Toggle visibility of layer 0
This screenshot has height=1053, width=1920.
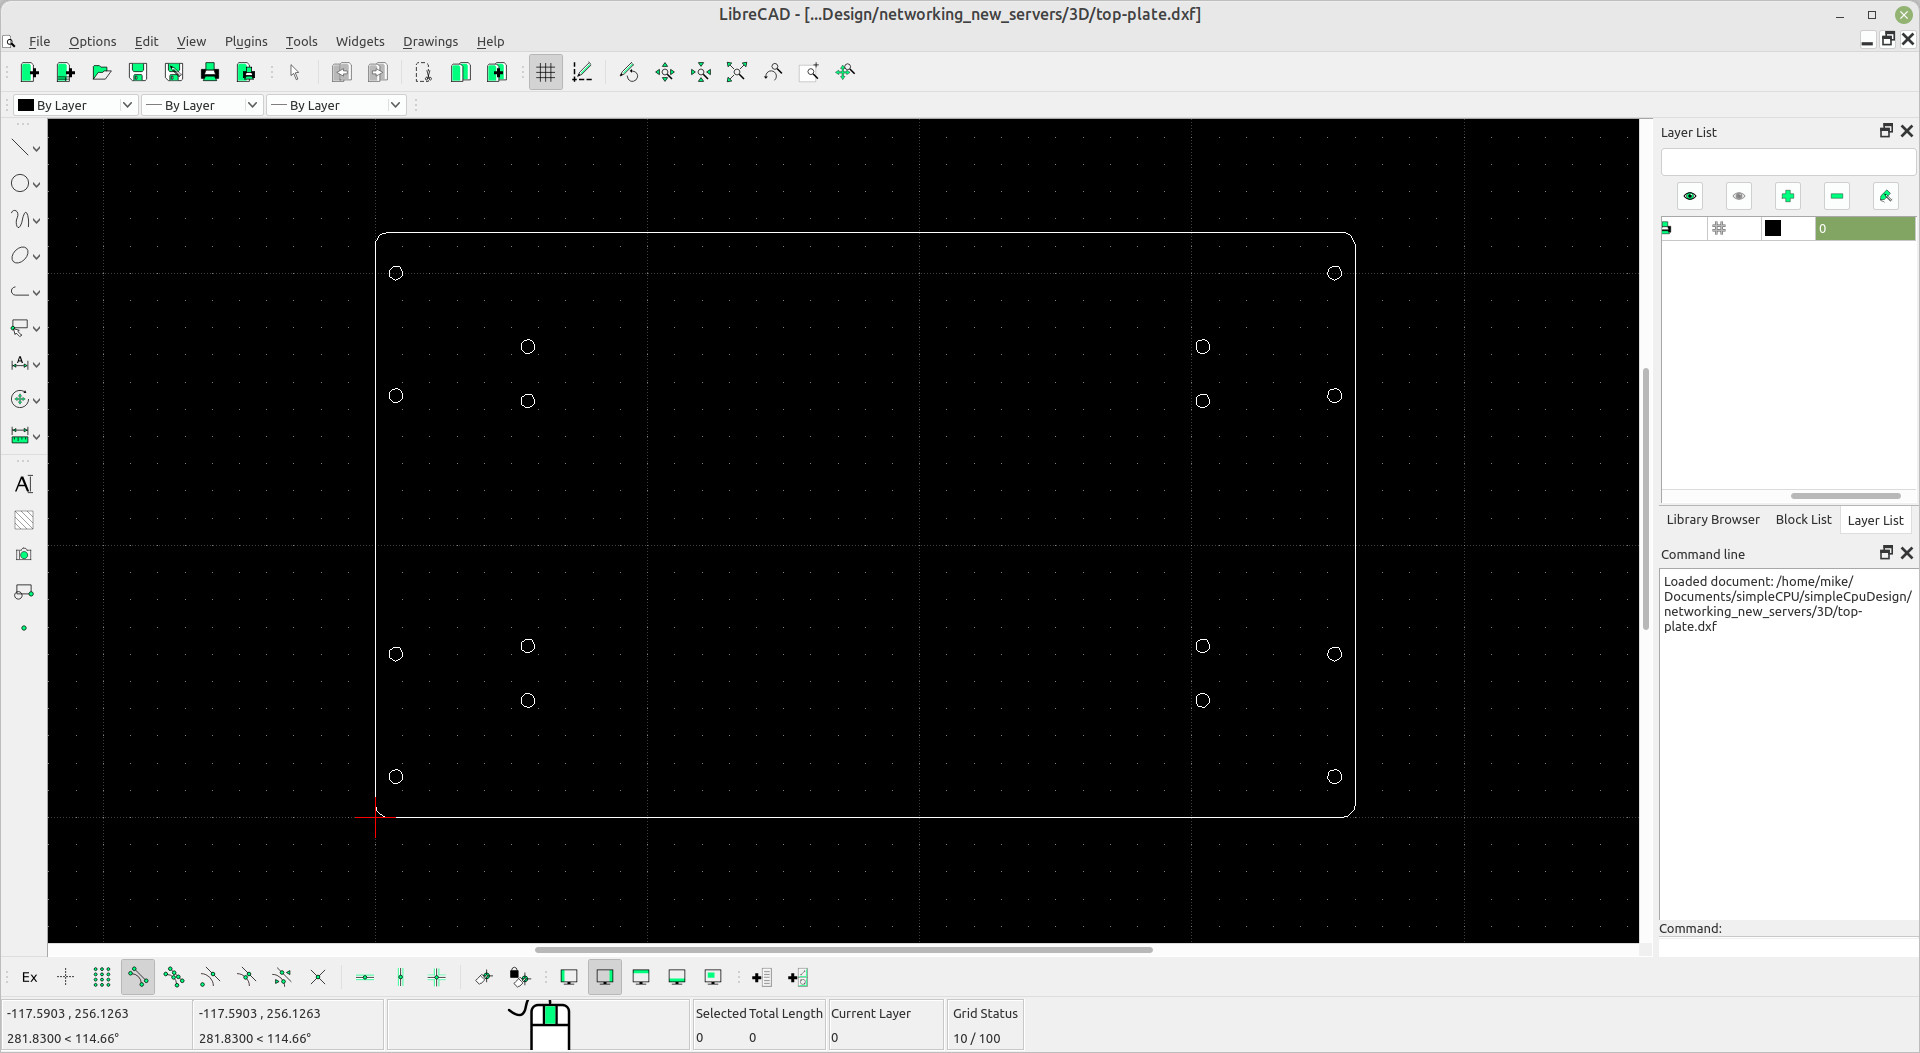[1667, 228]
